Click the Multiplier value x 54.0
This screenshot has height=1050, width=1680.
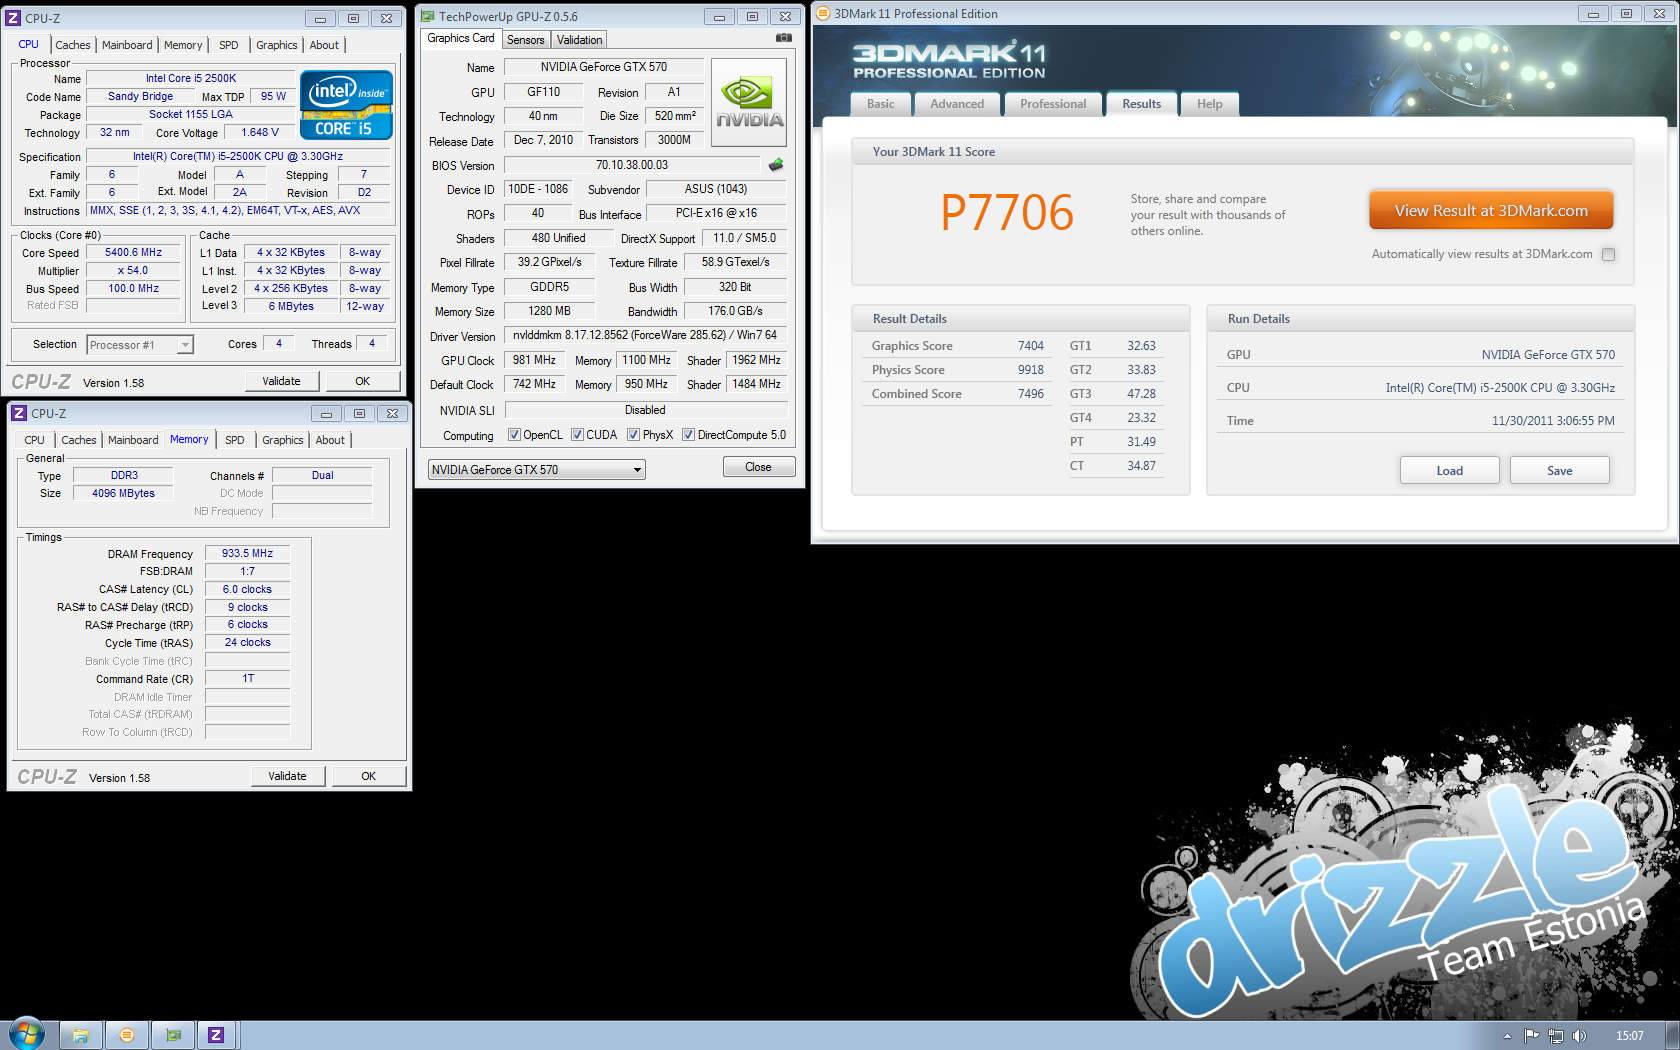[x=133, y=271]
